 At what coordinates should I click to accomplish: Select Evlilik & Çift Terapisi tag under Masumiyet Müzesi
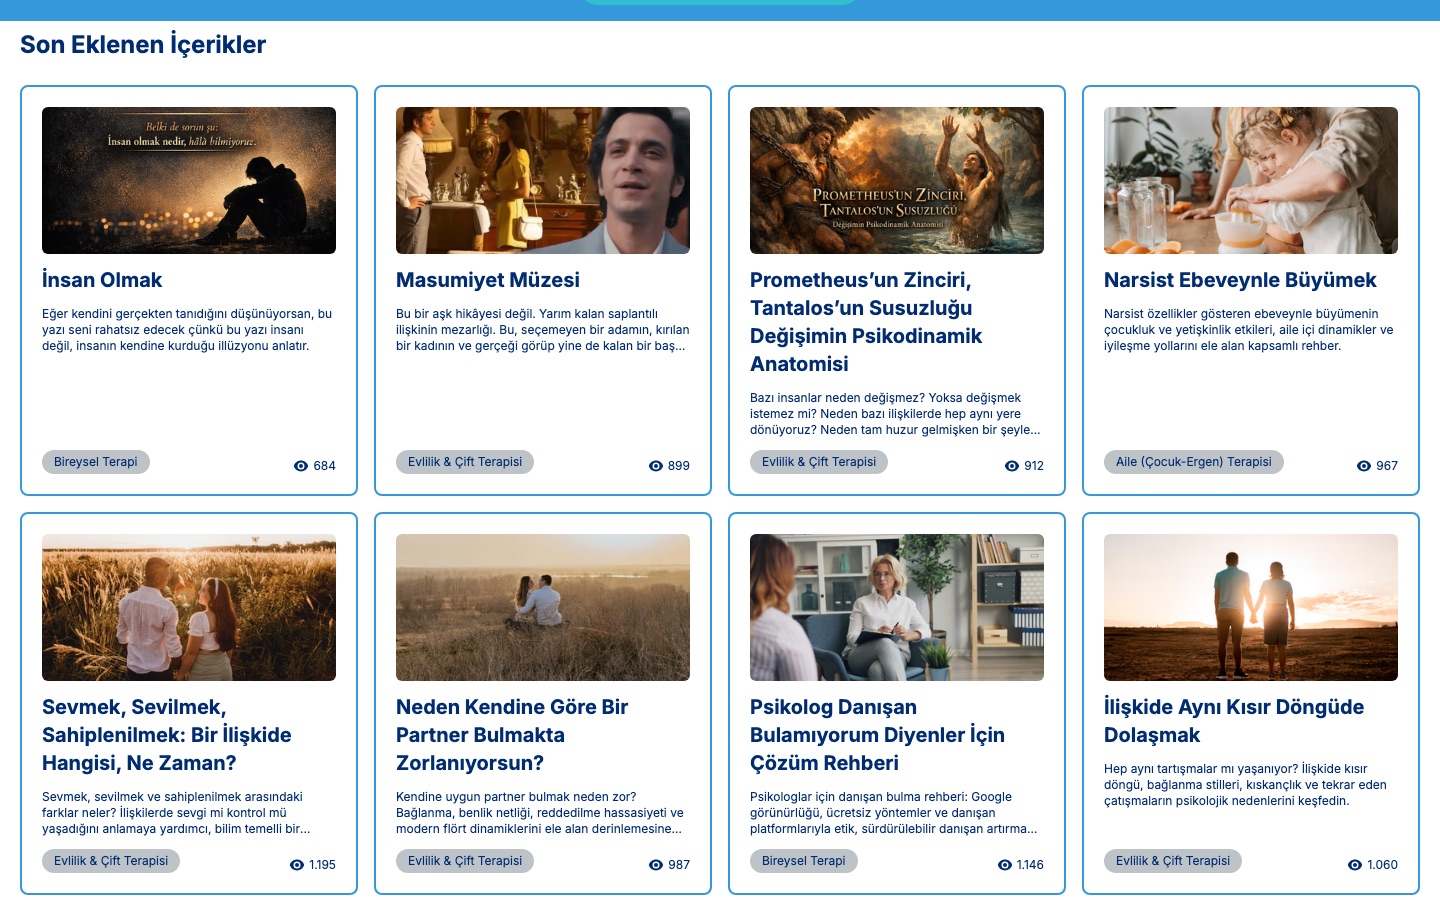click(465, 462)
